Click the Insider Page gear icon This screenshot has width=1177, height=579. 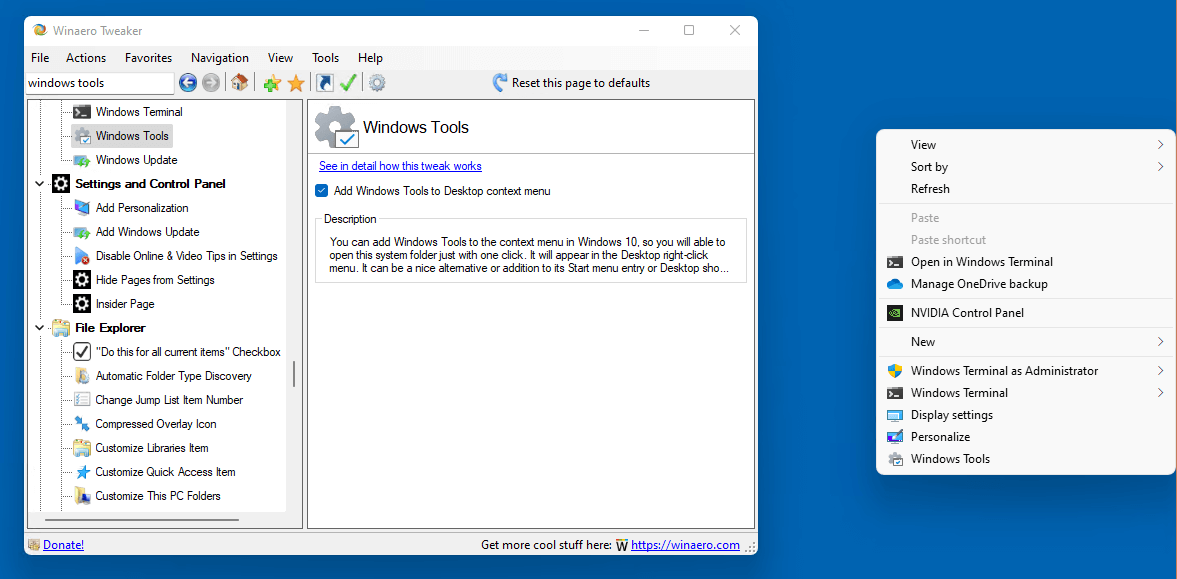(x=82, y=304)
